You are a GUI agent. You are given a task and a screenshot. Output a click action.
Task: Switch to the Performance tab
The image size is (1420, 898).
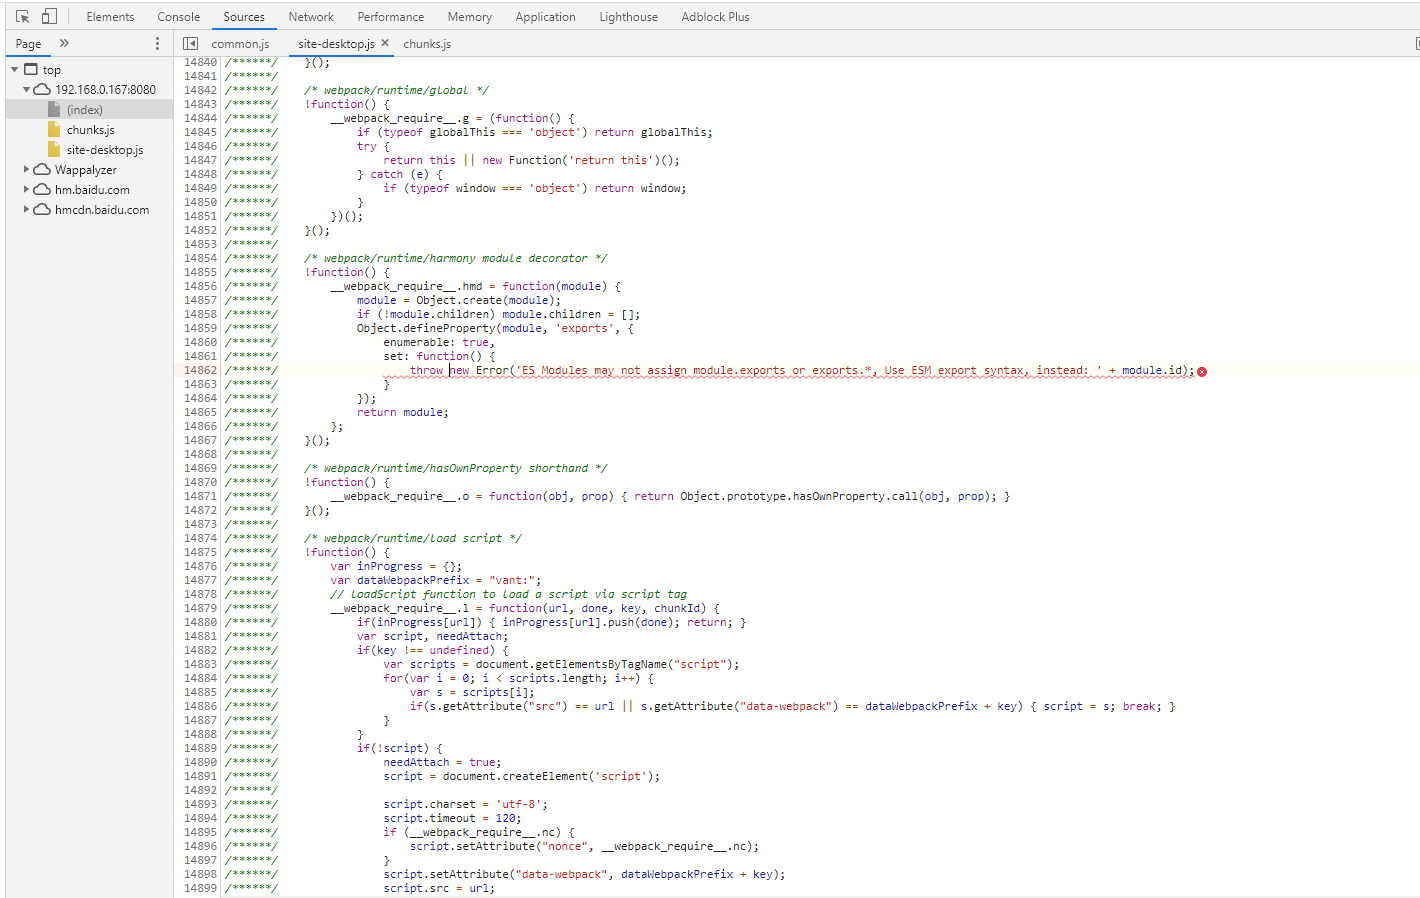coord(391,17)
